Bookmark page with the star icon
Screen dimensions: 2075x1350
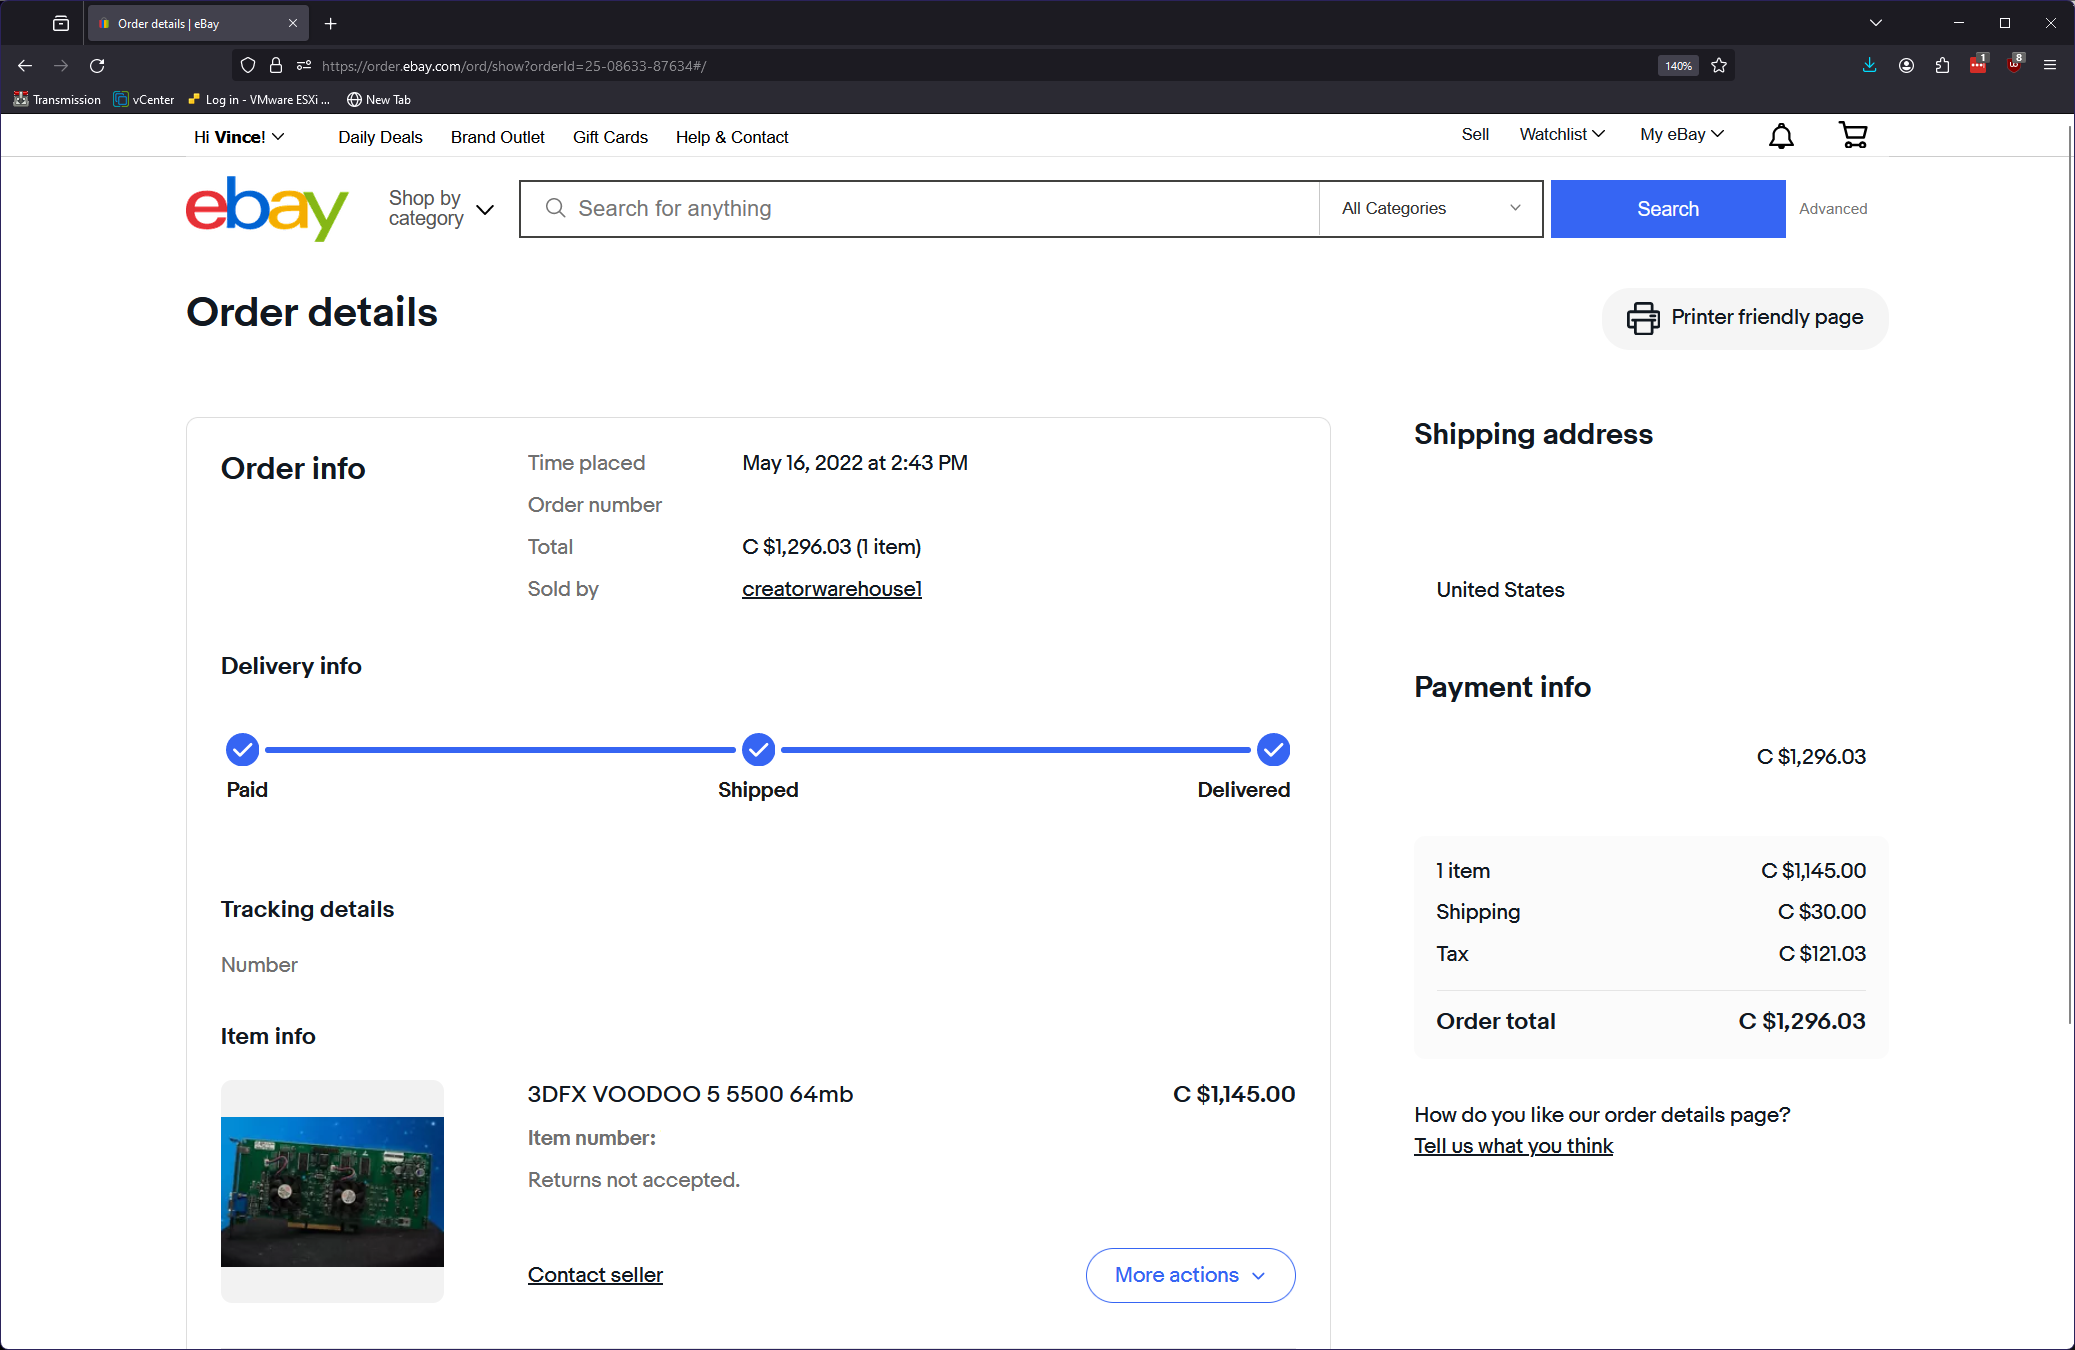pos(1719,66)
